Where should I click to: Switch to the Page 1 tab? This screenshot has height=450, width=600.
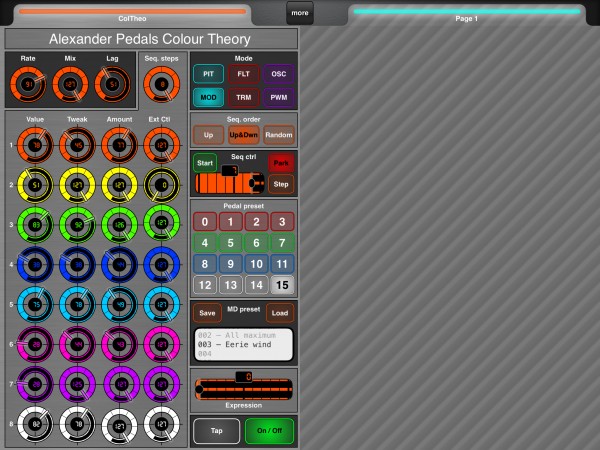click(466, 15)
